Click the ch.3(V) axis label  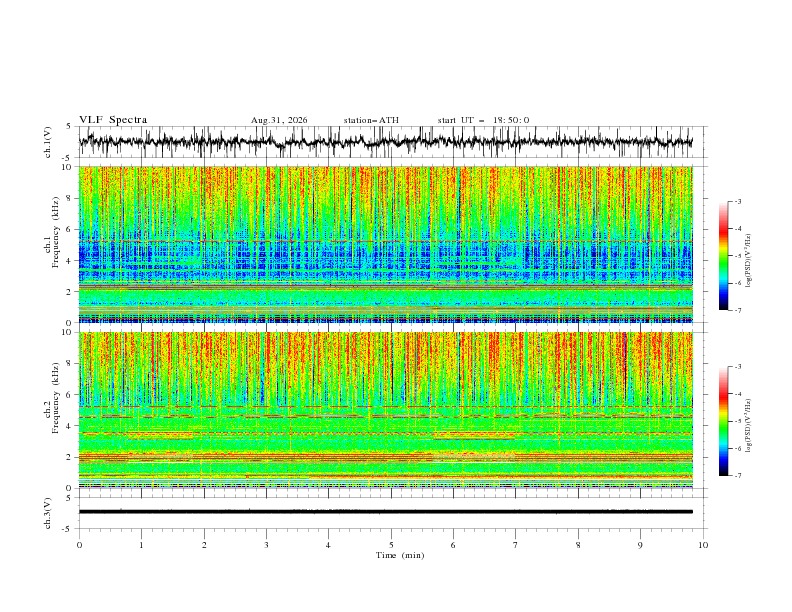coord(48,513)
